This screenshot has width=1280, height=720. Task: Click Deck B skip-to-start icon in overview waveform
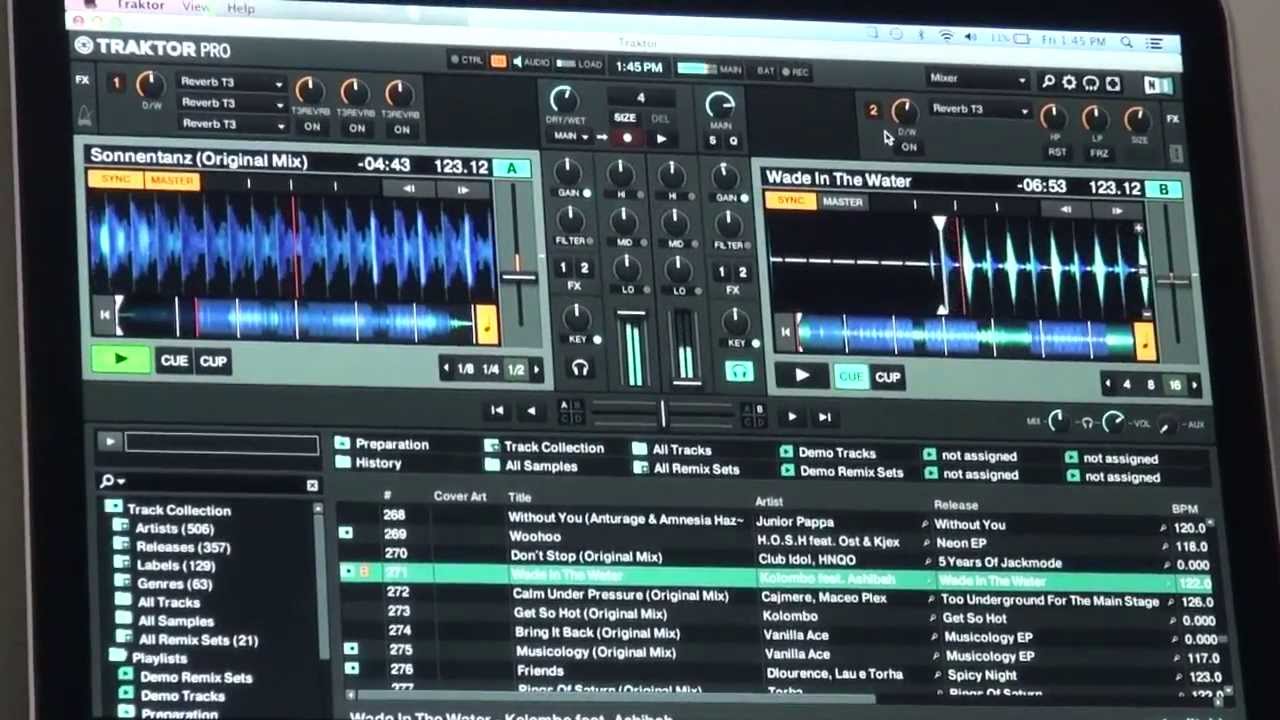[786, 332]
